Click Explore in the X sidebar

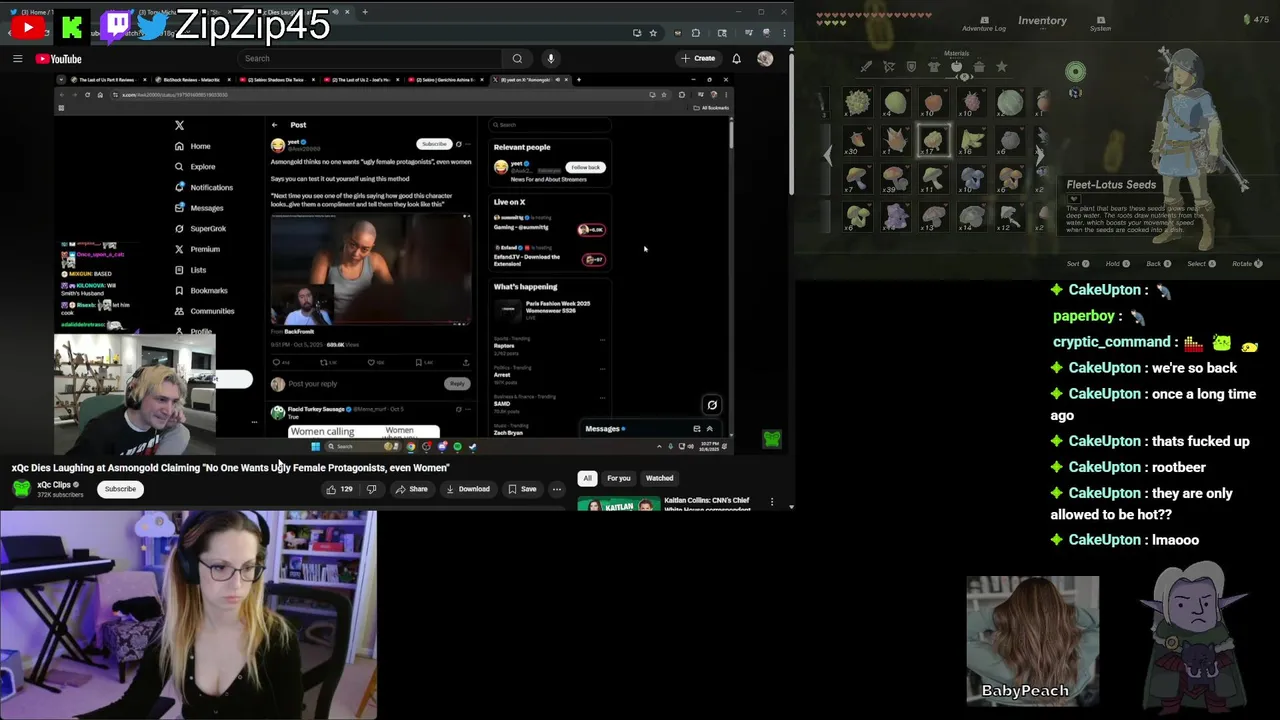click(195, 167)
